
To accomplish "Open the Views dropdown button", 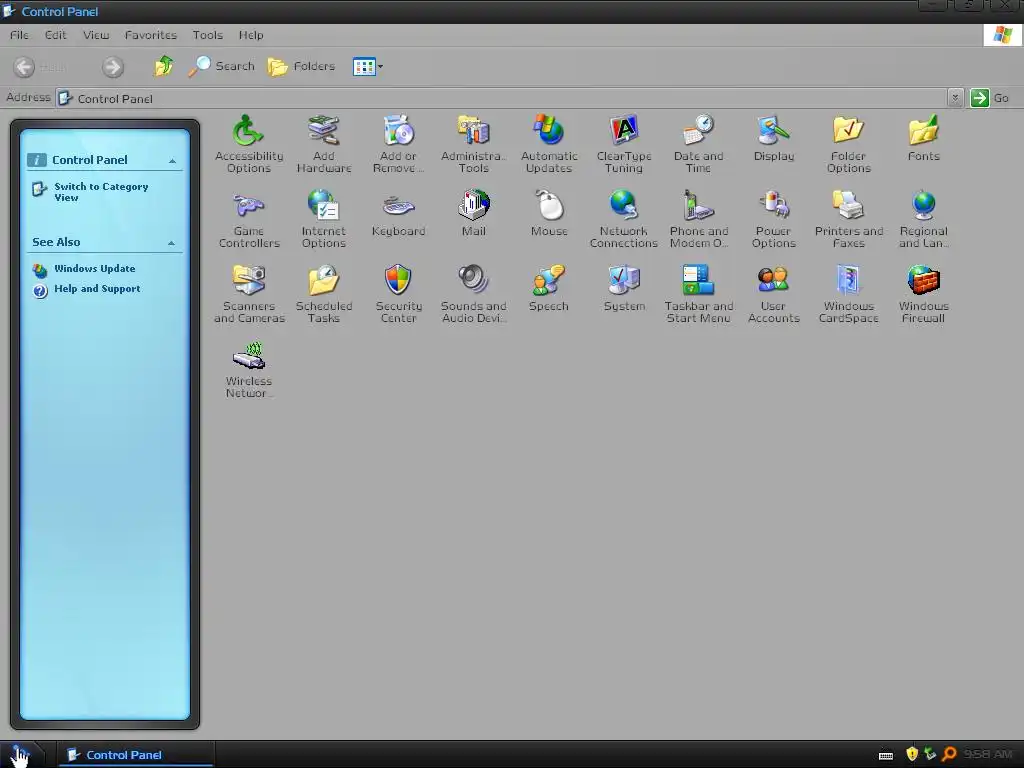I will tap(368, 67).
